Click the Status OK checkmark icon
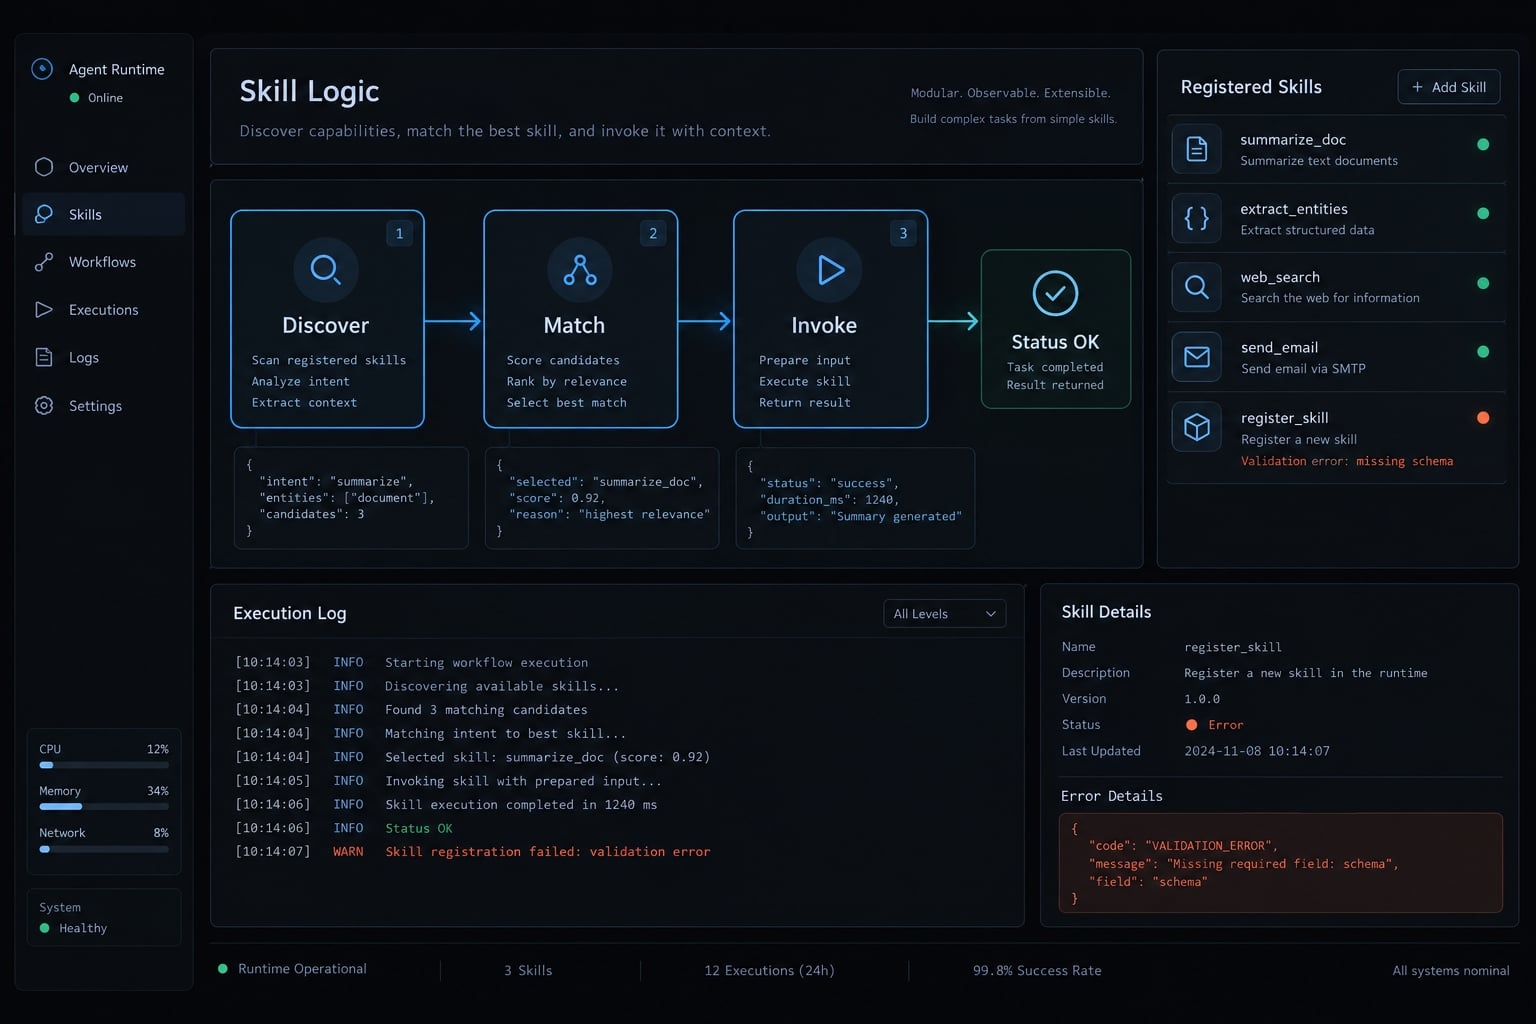This screenshot has width=1536, height=1024. pyautogui.click(x=1055, y=293)
